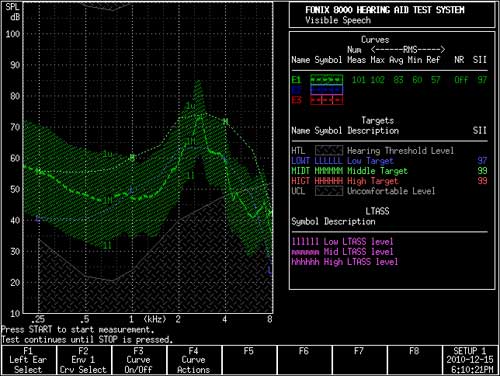Click the 100 dB label on the SPL axis
The height and width of the screenshot is (376, 500).
13,34
